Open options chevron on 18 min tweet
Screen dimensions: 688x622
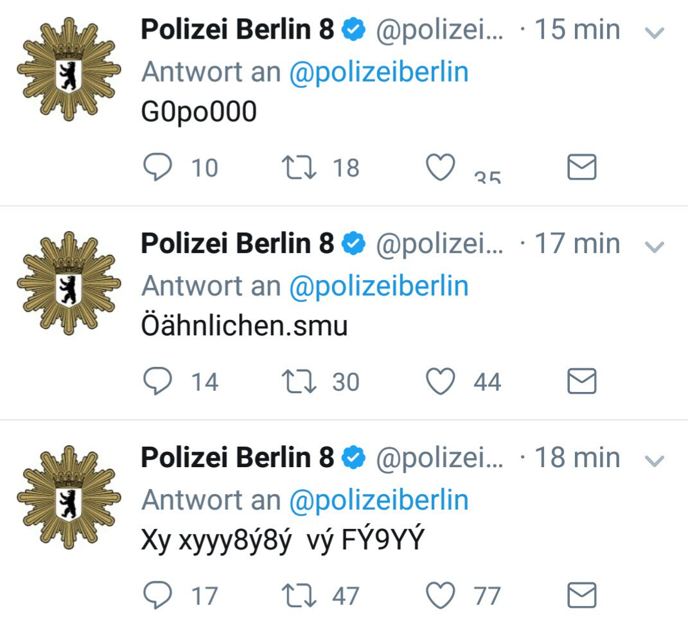(x=654, y=461)
